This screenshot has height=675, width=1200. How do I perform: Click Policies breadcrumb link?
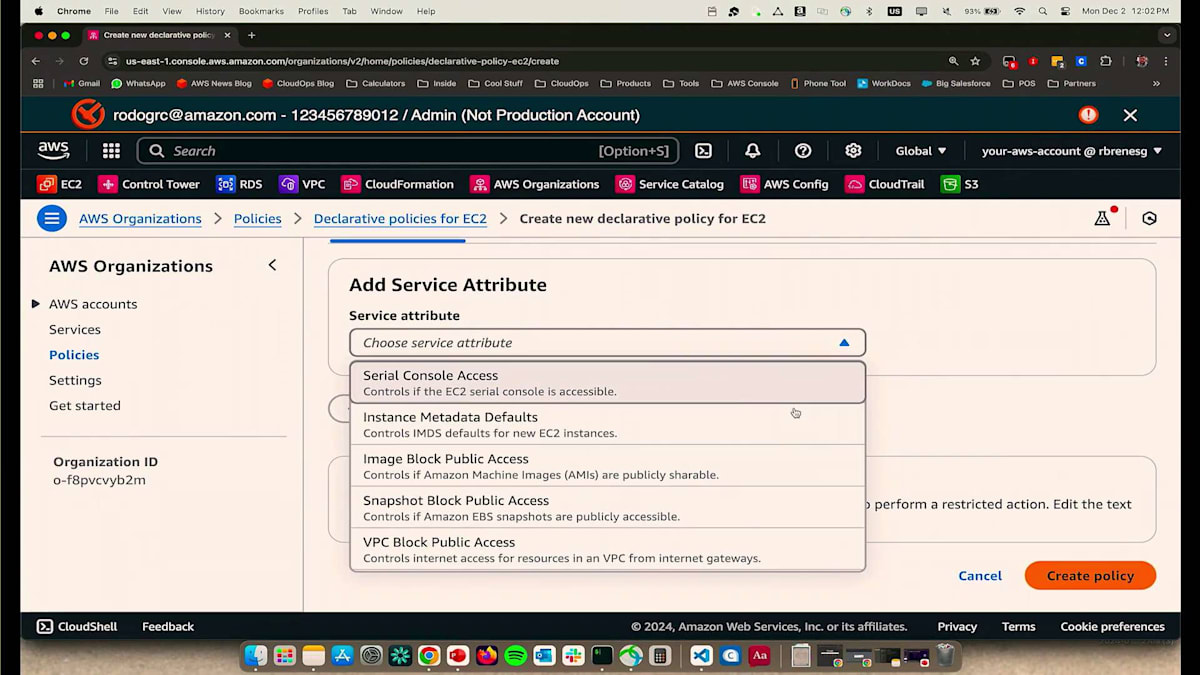258,218
